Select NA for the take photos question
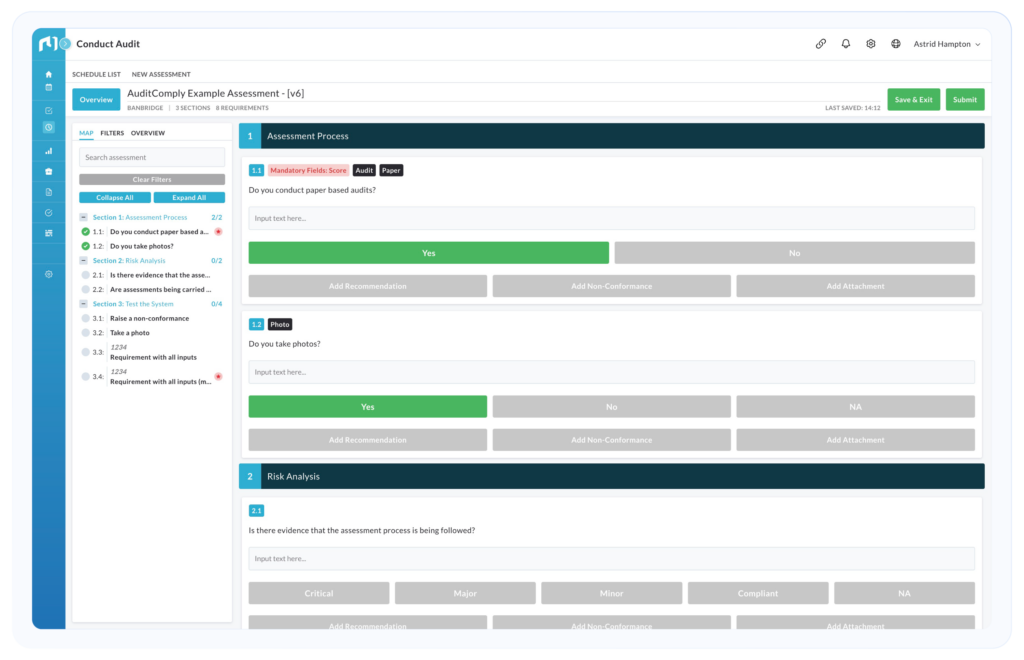 [x=856, y=407]
